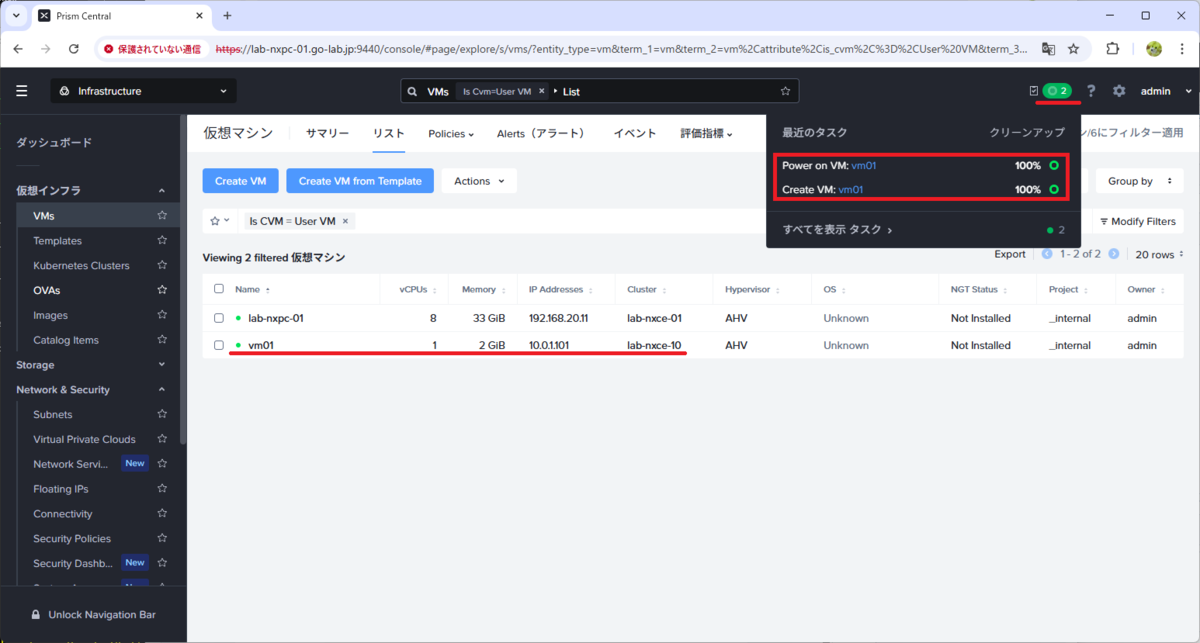The image size is (1200, 643).
Task: Click the browser translate page icon
Action: [1048, 48]
